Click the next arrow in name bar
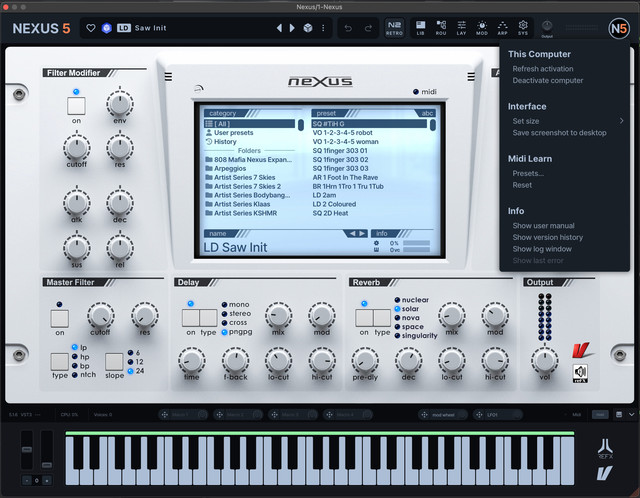 [x=362, y=233]
